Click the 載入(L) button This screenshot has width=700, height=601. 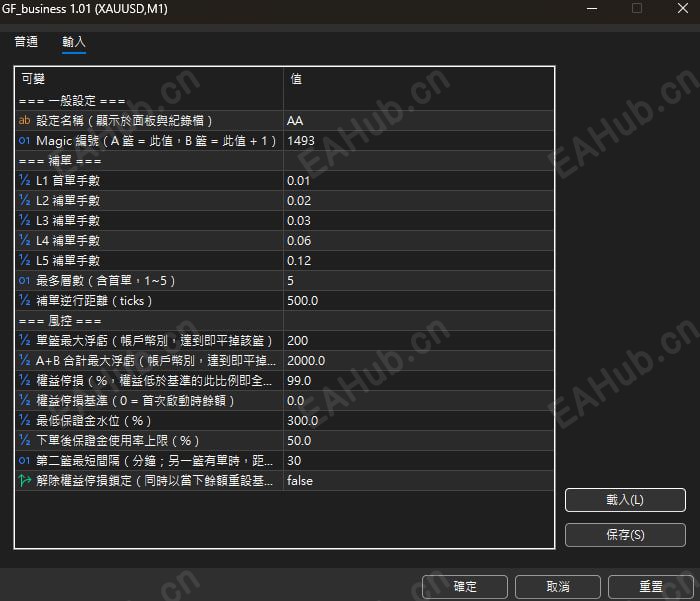pyautogui.click(x=625, y=500)
